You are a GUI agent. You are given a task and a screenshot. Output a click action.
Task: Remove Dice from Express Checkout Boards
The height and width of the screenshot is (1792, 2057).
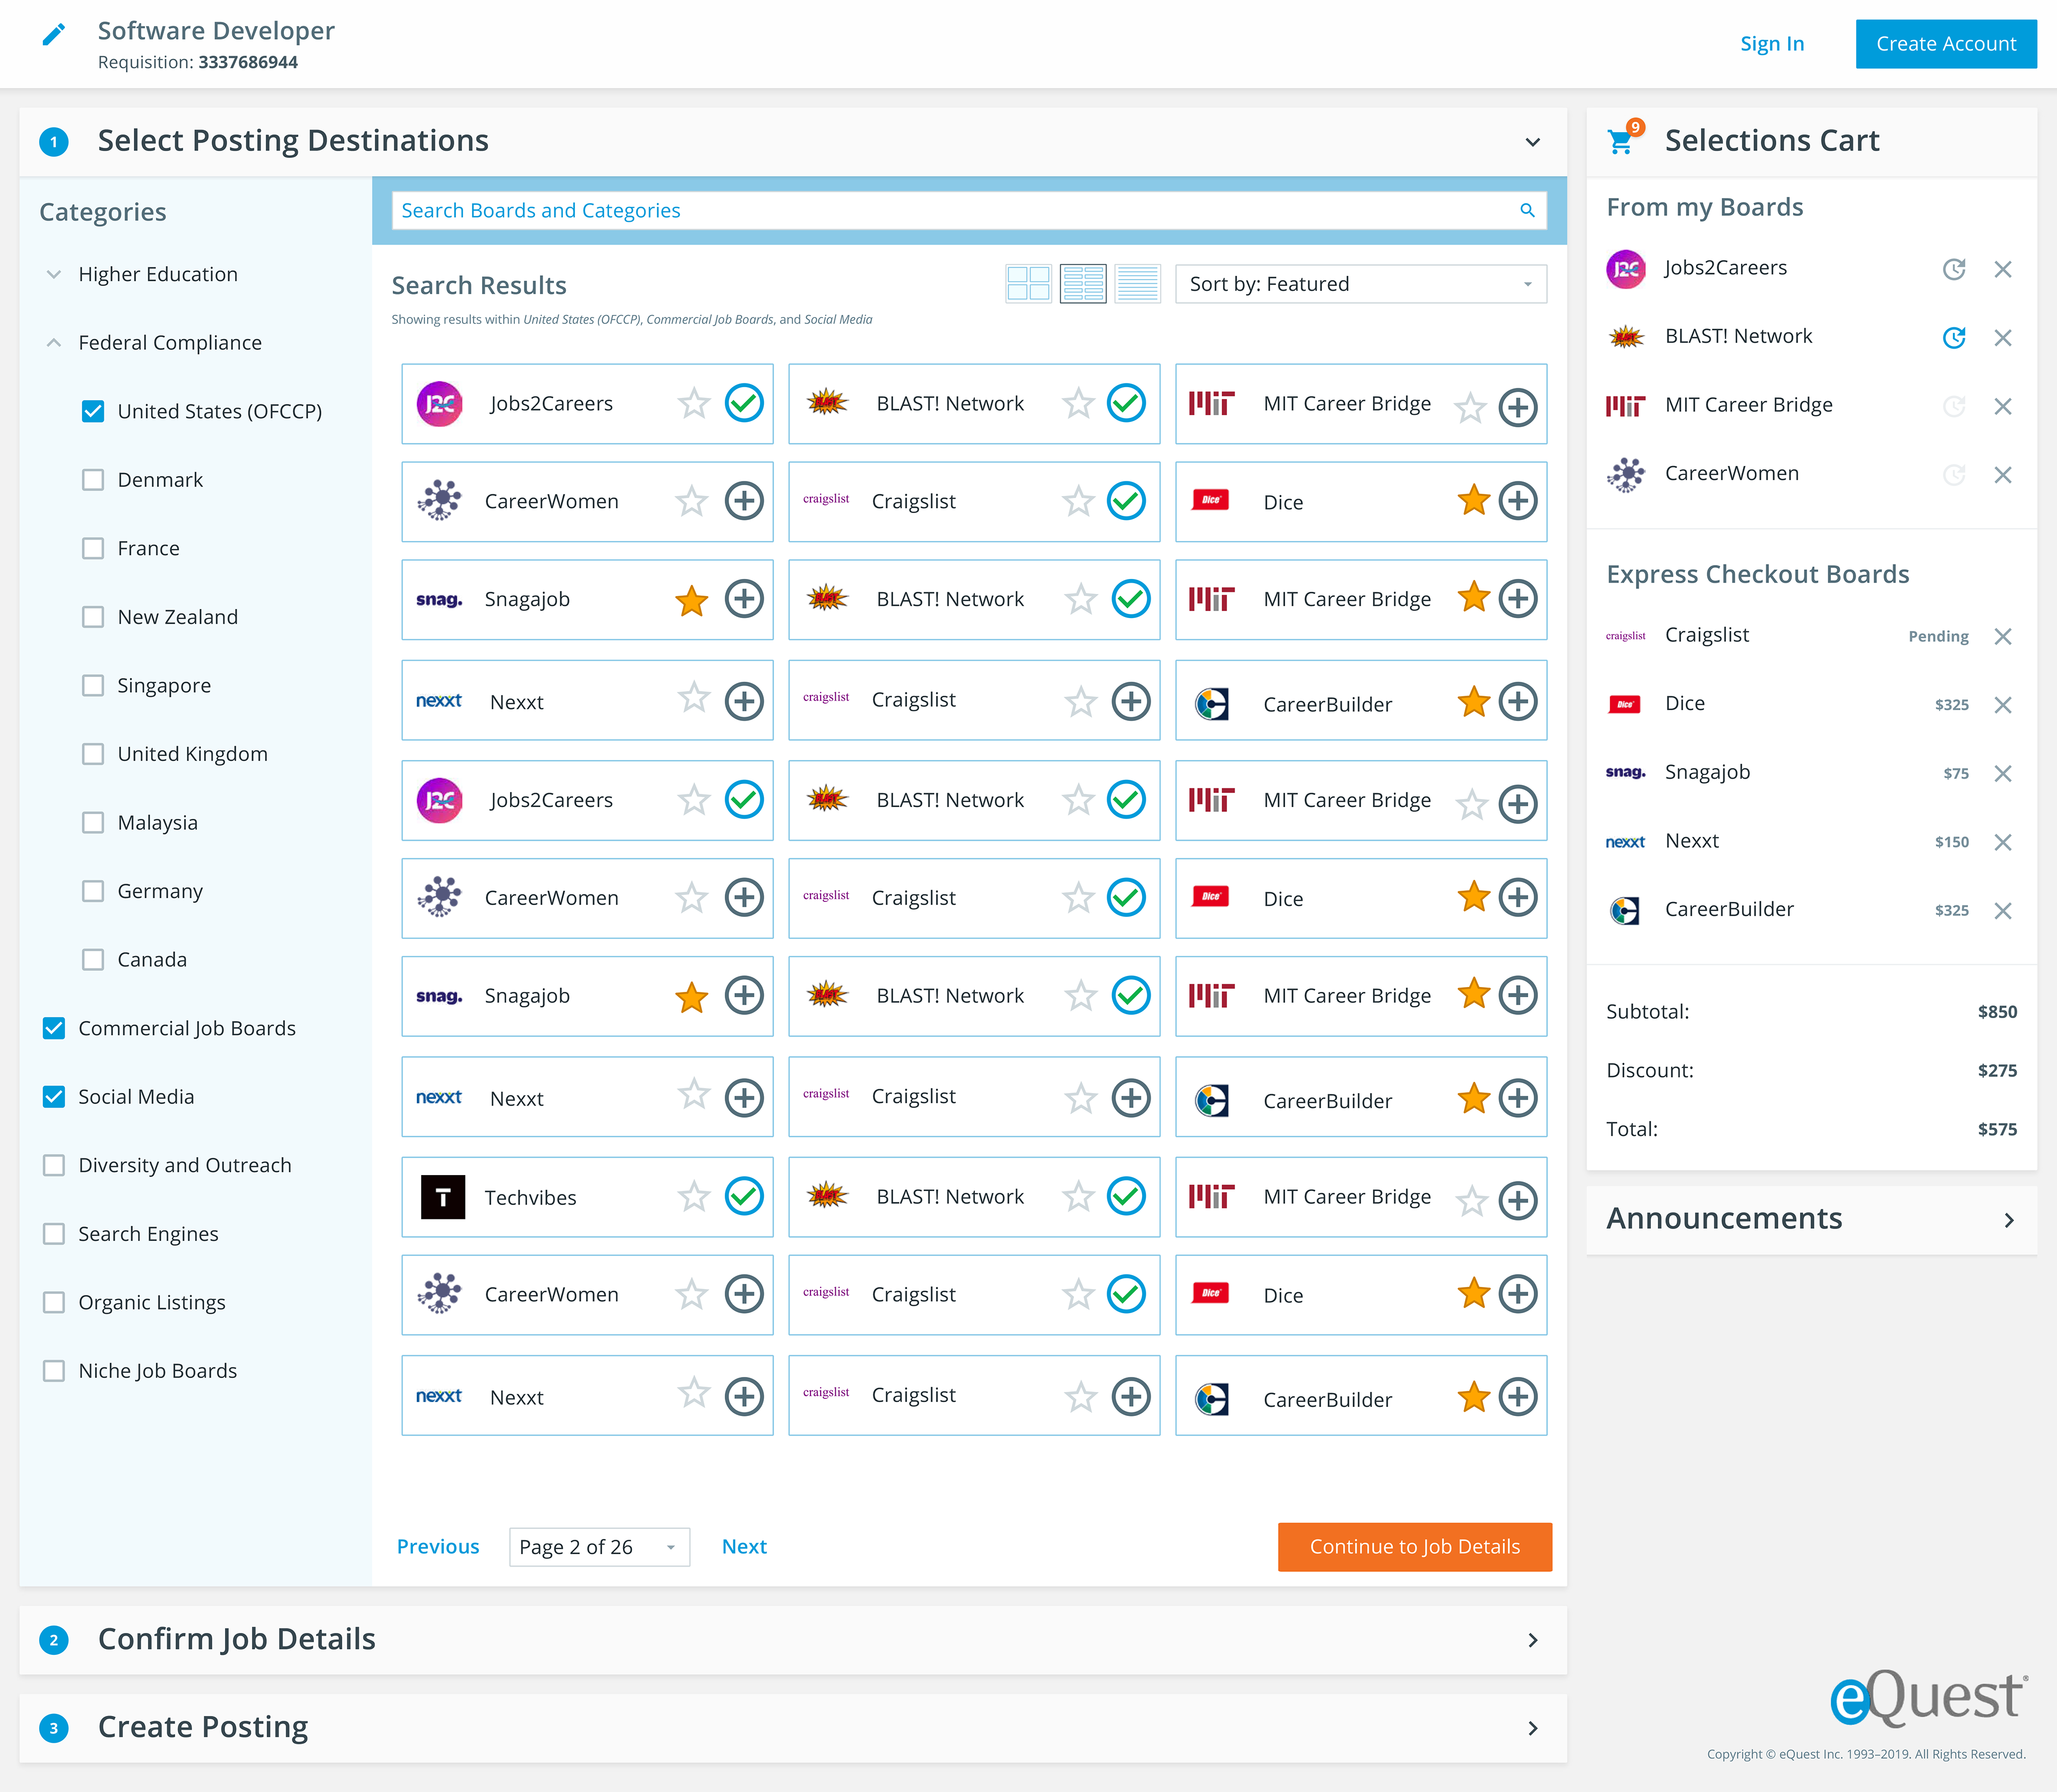pos(2002,705)
